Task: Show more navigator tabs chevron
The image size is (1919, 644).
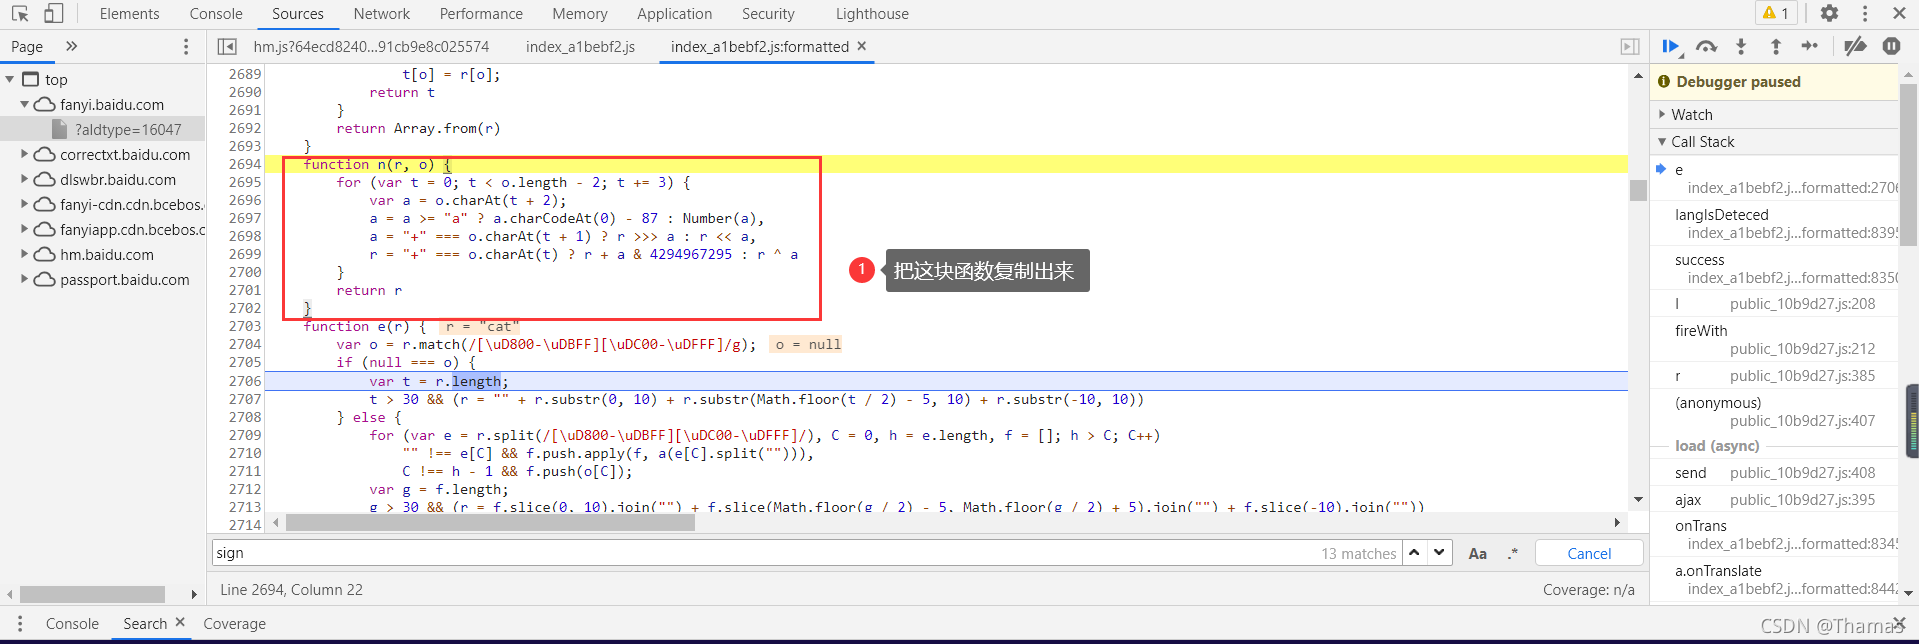Action: [71, 46]
